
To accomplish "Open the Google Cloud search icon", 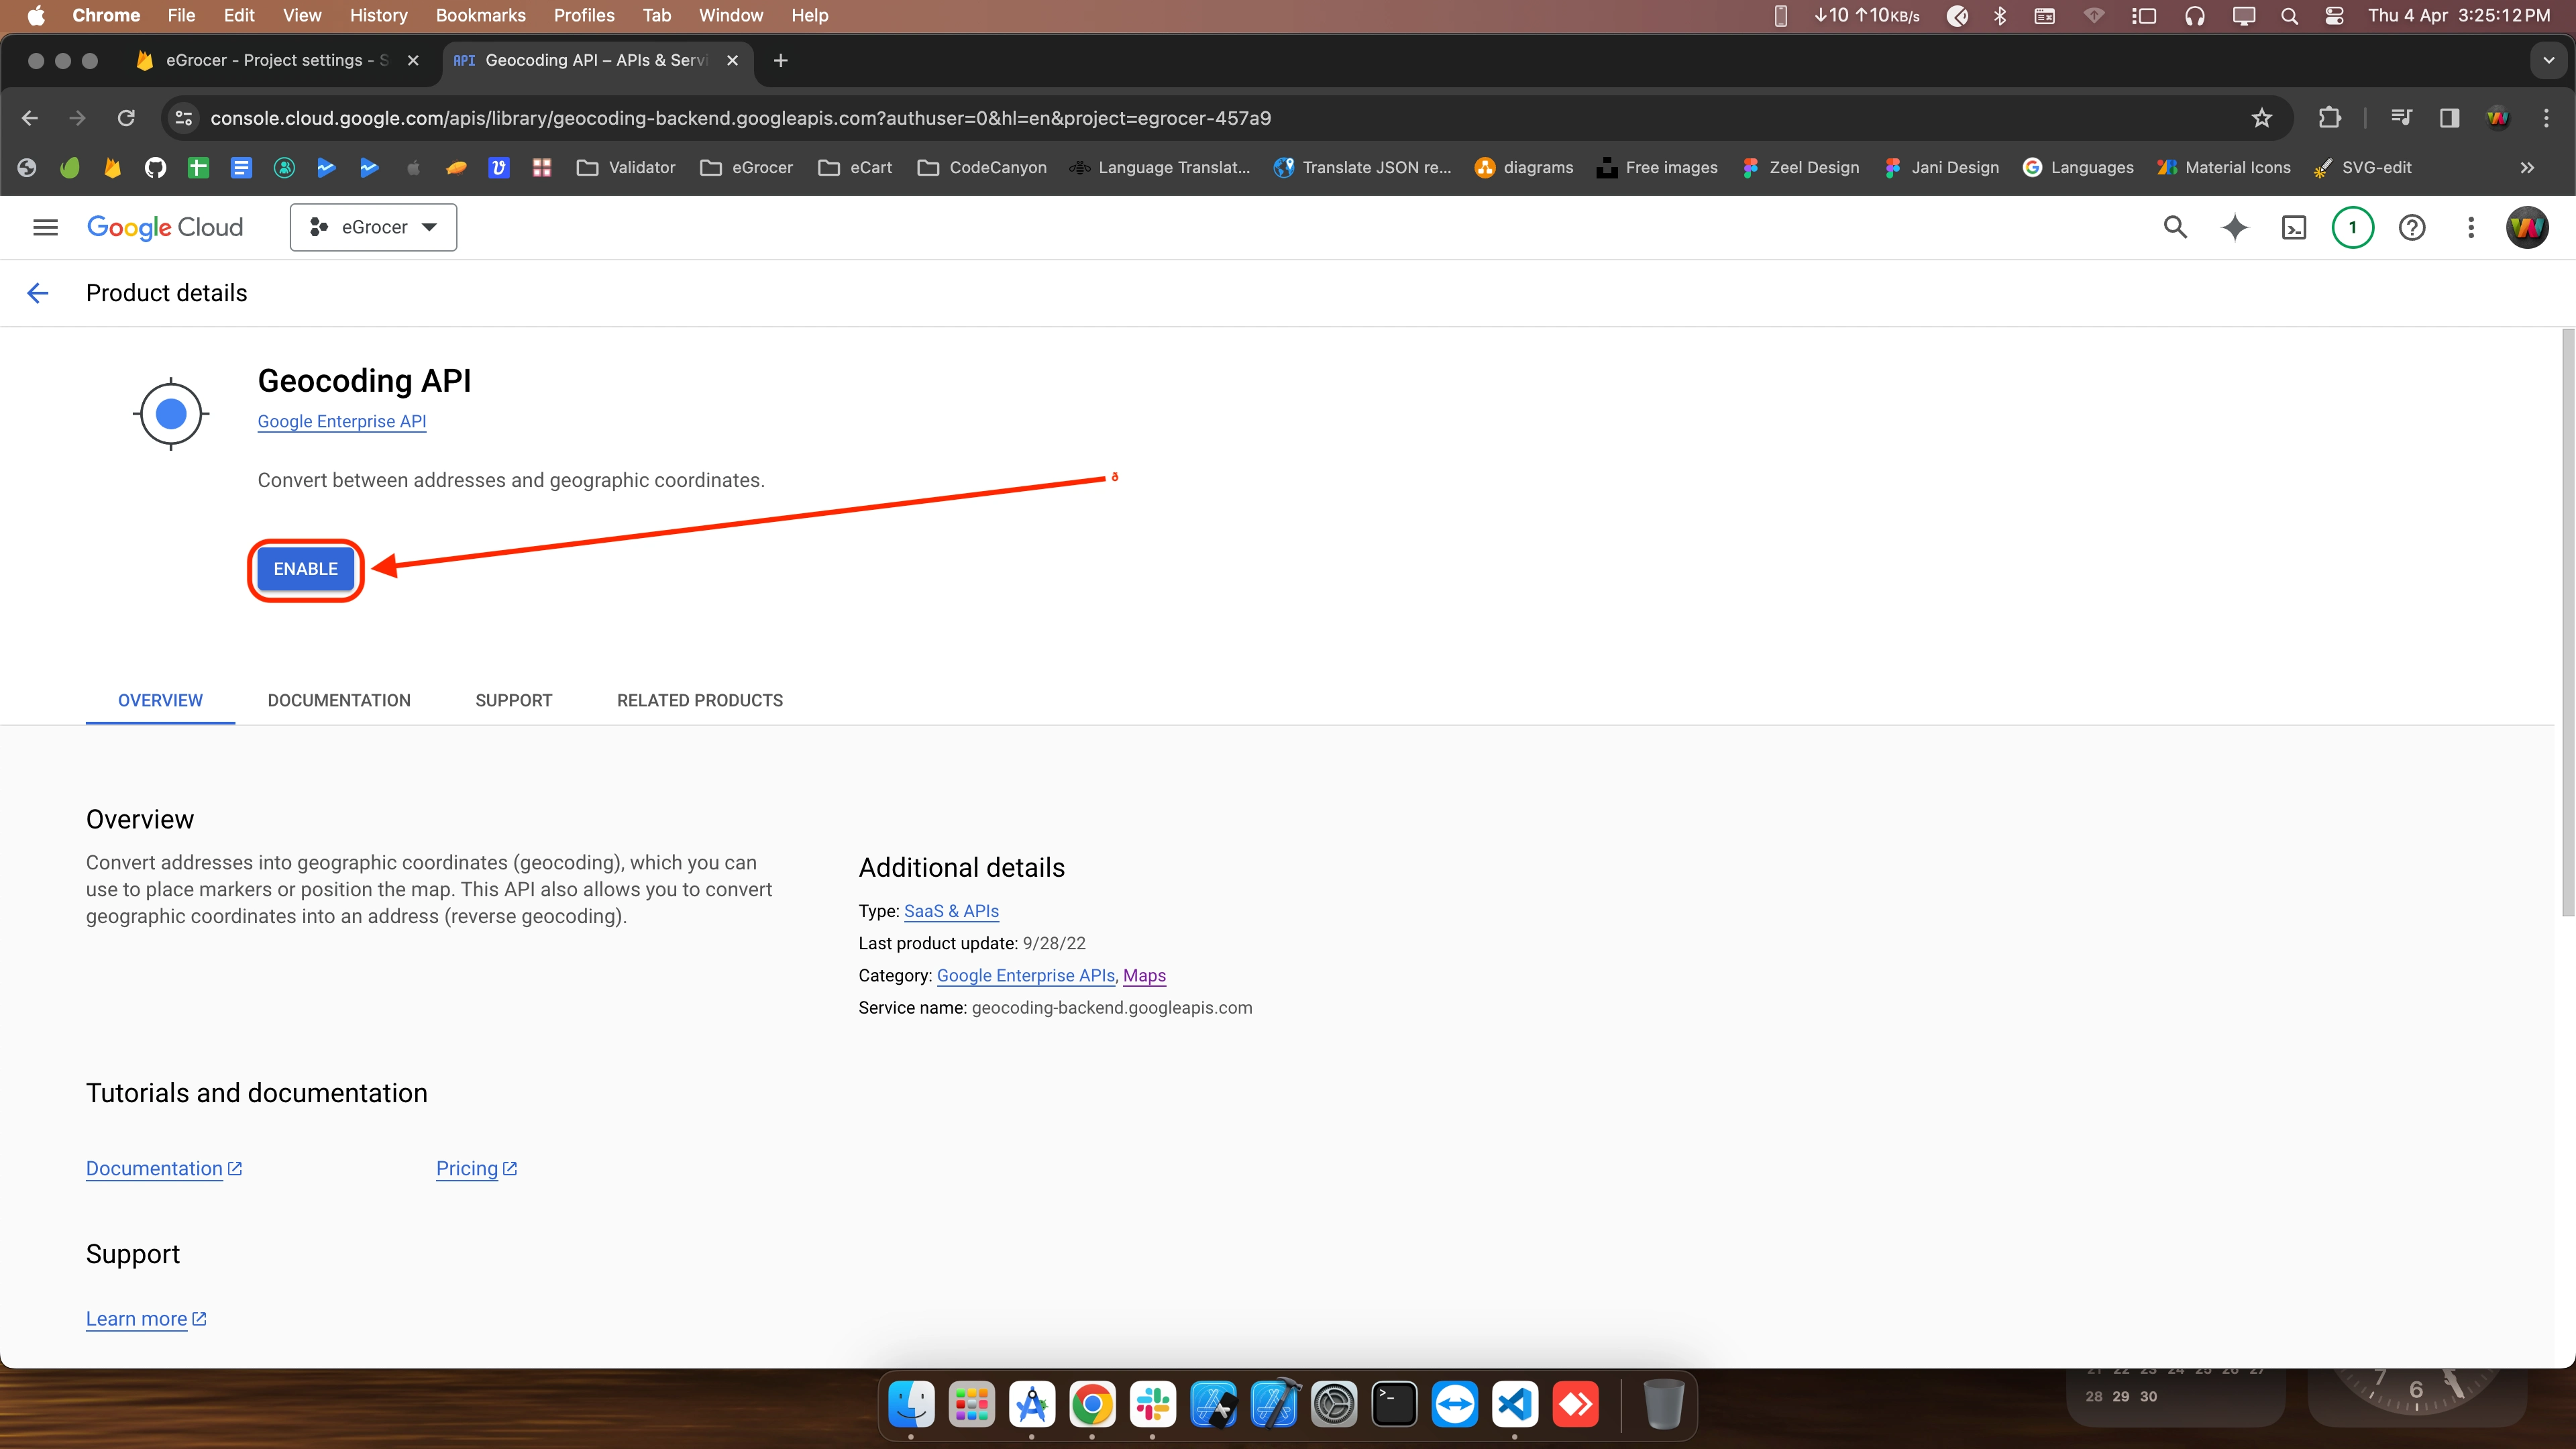I will pyautogui.click(x=2175, y=228).
